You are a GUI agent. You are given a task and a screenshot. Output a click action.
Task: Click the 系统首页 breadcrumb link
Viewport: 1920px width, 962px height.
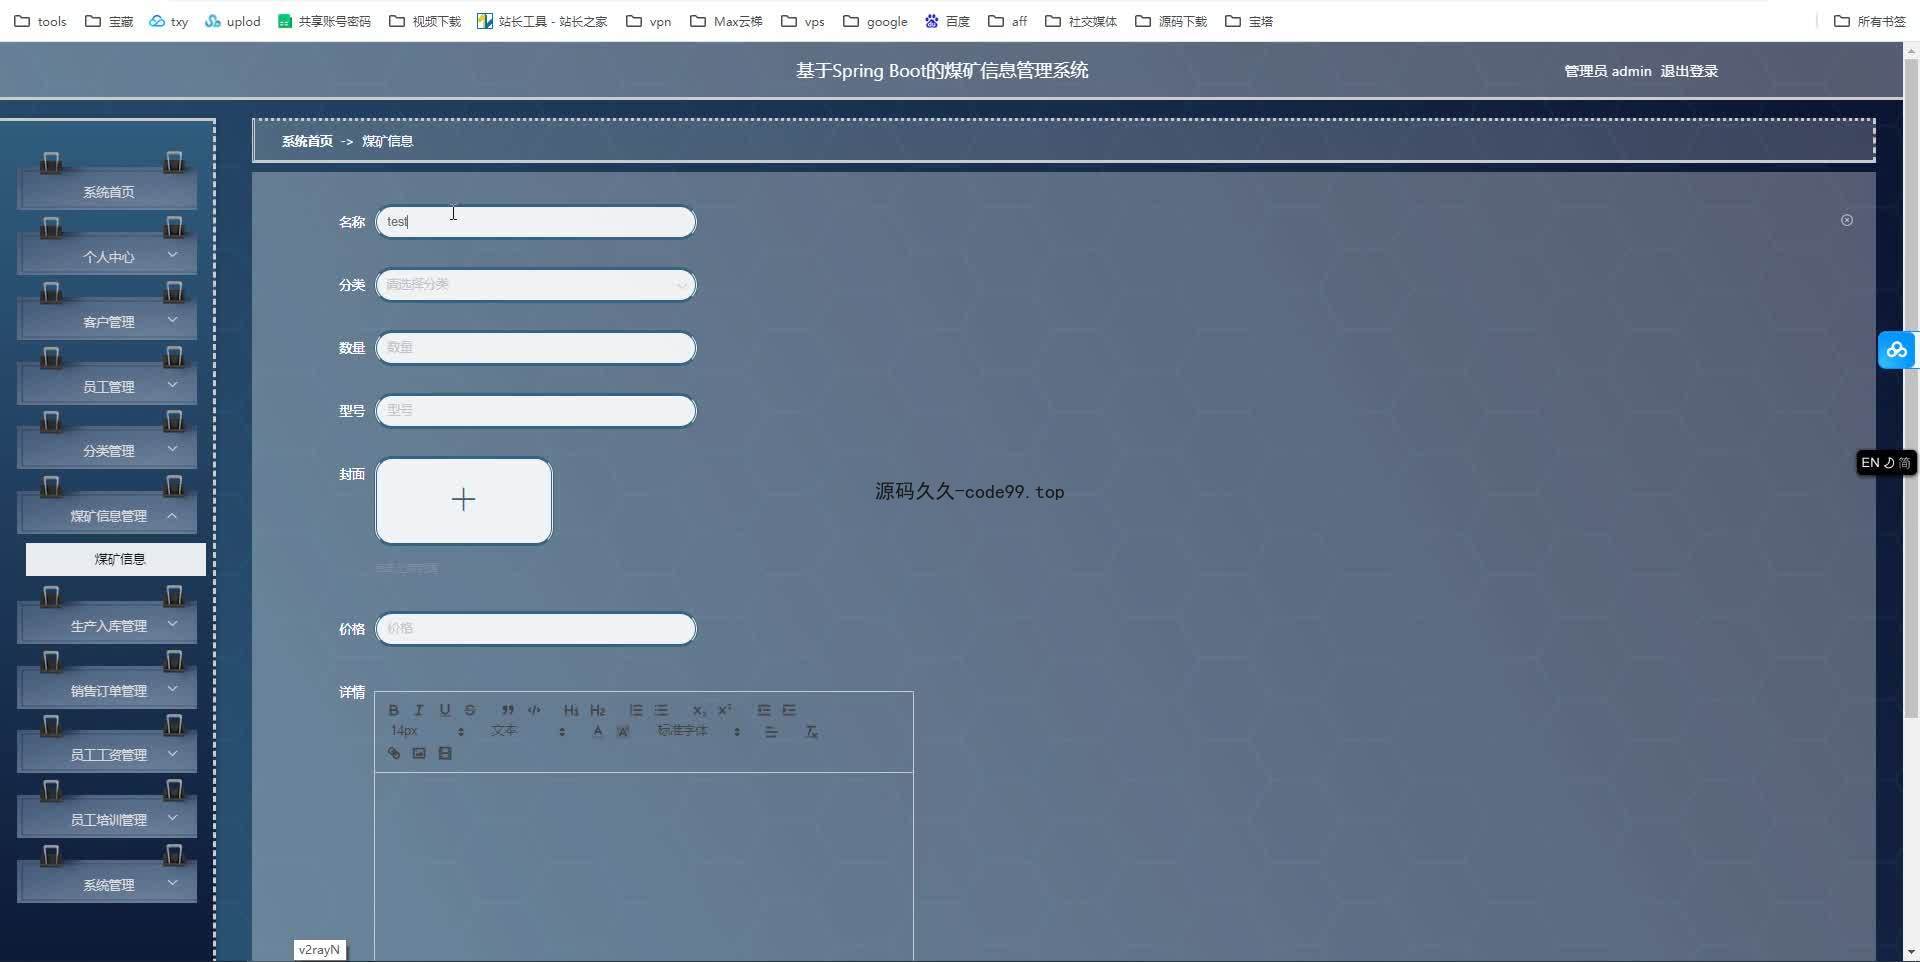(x=307, y=141)
